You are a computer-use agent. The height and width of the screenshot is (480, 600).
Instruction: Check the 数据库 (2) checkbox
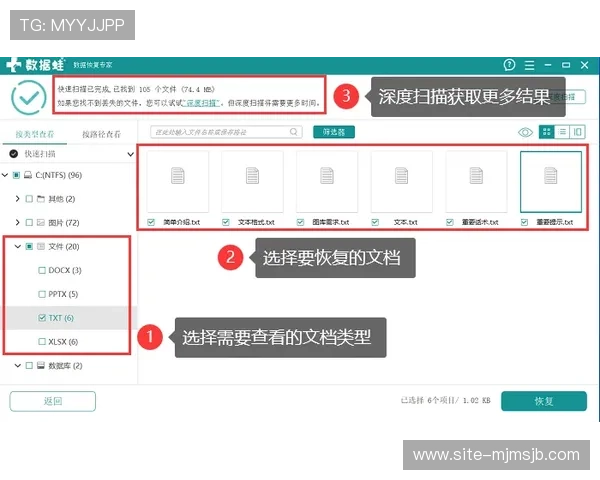pyautogui.click(x=29, y=366)
